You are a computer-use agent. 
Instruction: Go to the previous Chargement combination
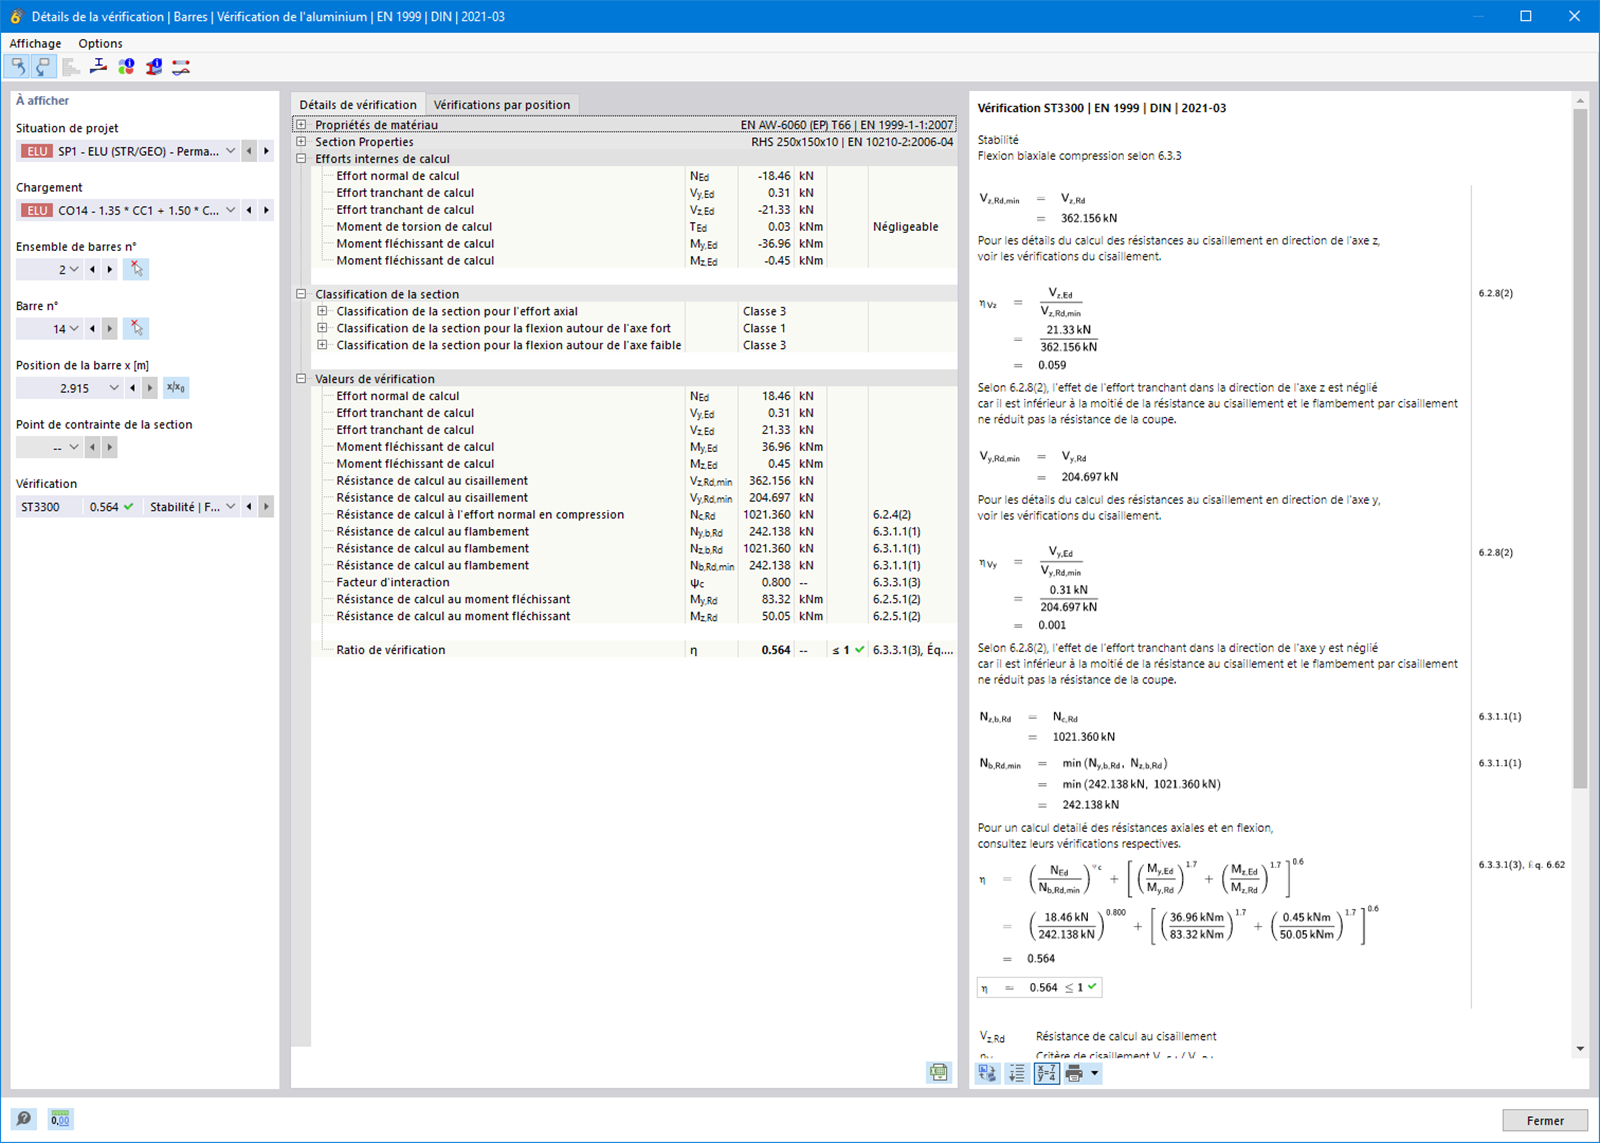point(249,210)
